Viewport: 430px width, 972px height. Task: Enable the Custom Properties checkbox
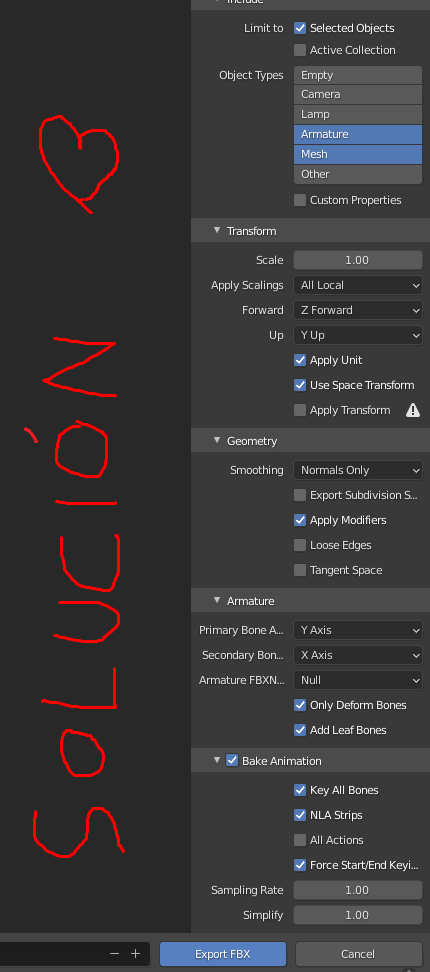pyautogui.click(x=300, y=200)
